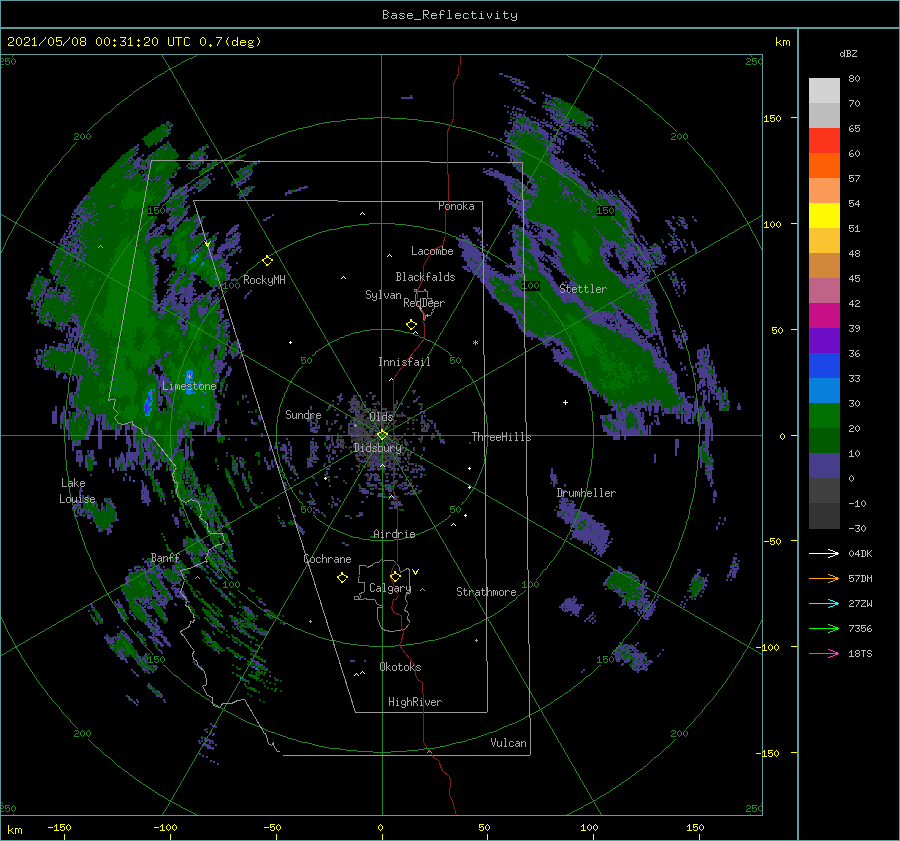900x841 pixels.
Task: Pick the pink 45 dBZ legend color
Action: (x=824, y=291)
